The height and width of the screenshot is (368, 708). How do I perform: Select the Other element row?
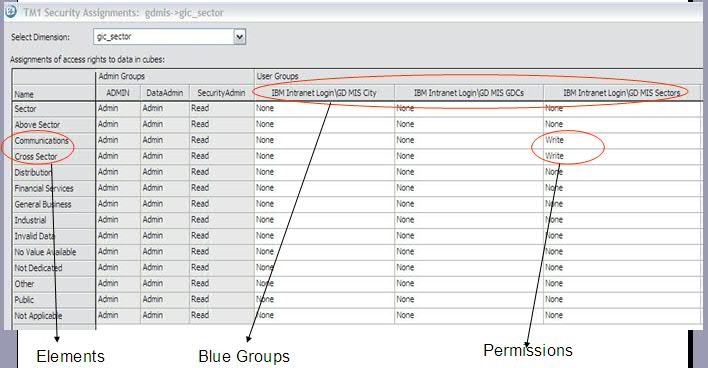click(x=54, y=284)
